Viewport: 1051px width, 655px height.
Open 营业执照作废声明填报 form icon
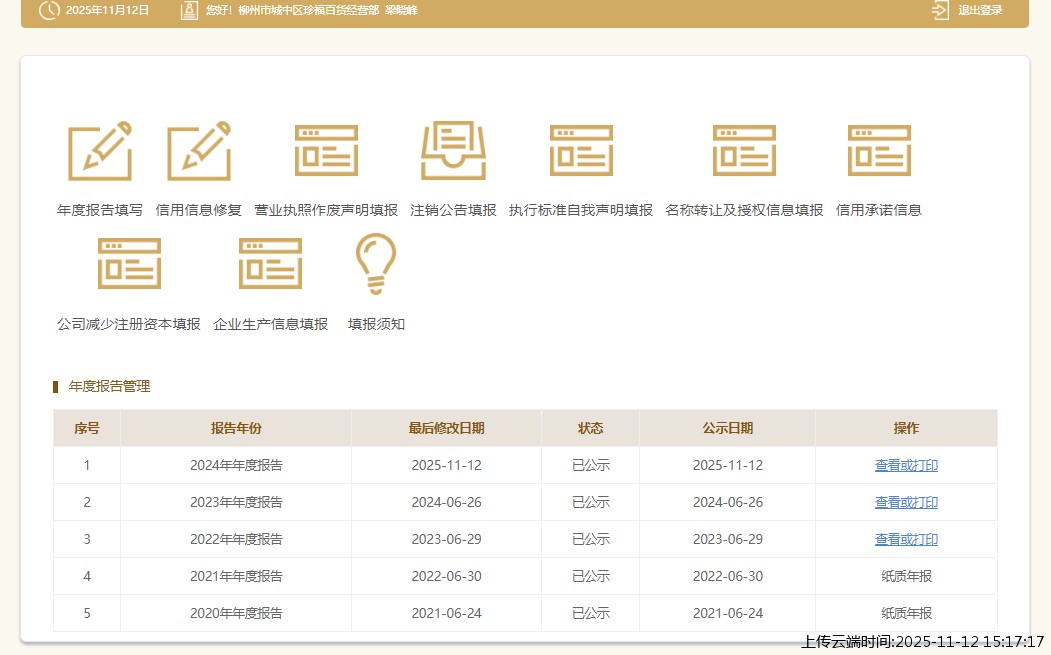(326, 151)
